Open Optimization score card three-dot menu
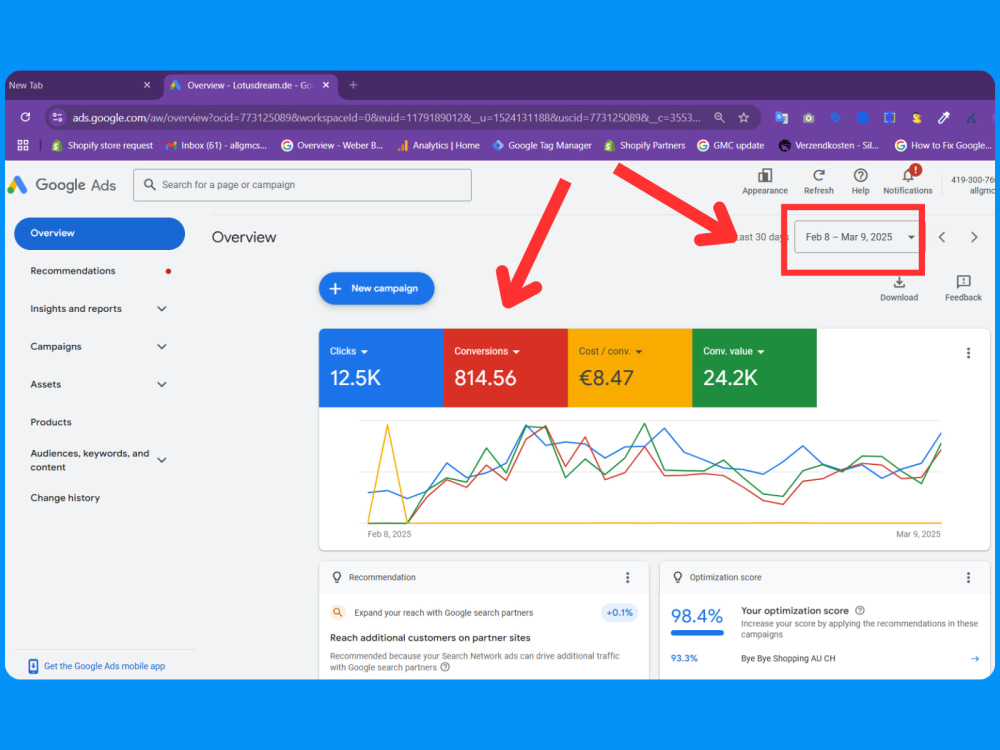The height and width of the screenshot is (750, 1000). coord(968,577)
